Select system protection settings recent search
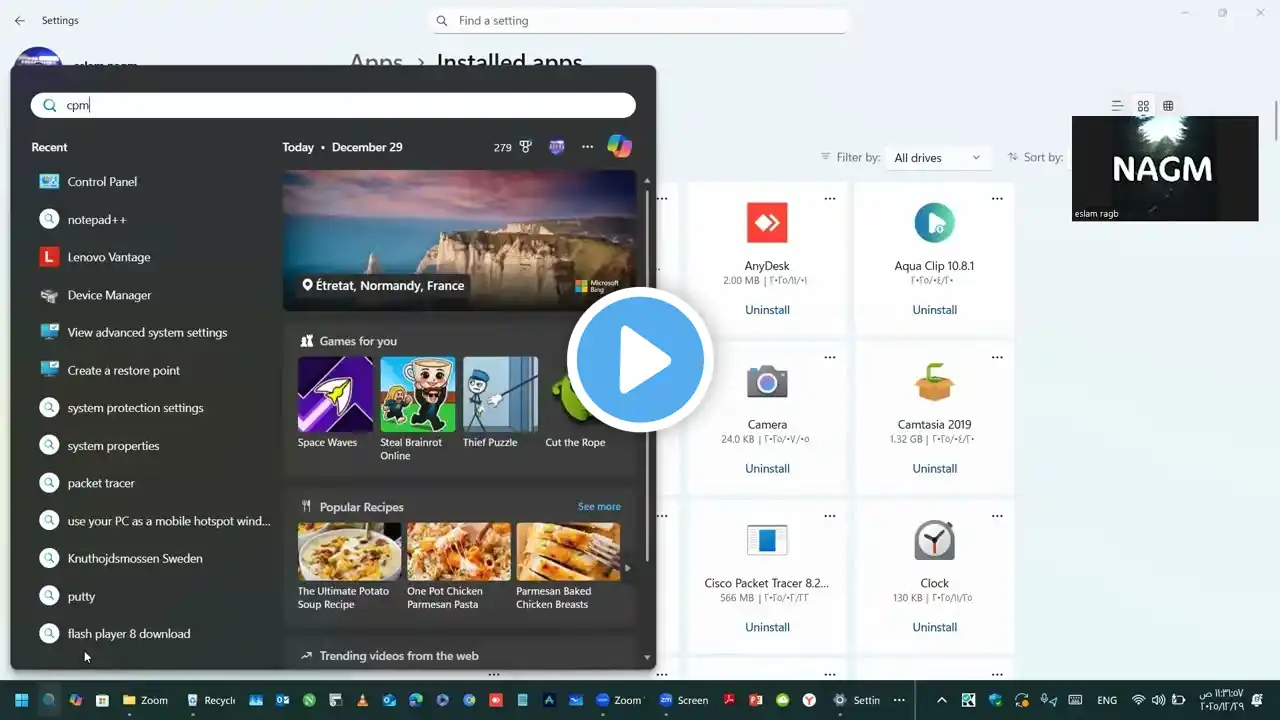This screenshot has height=720, width=1280. [135, 408]
